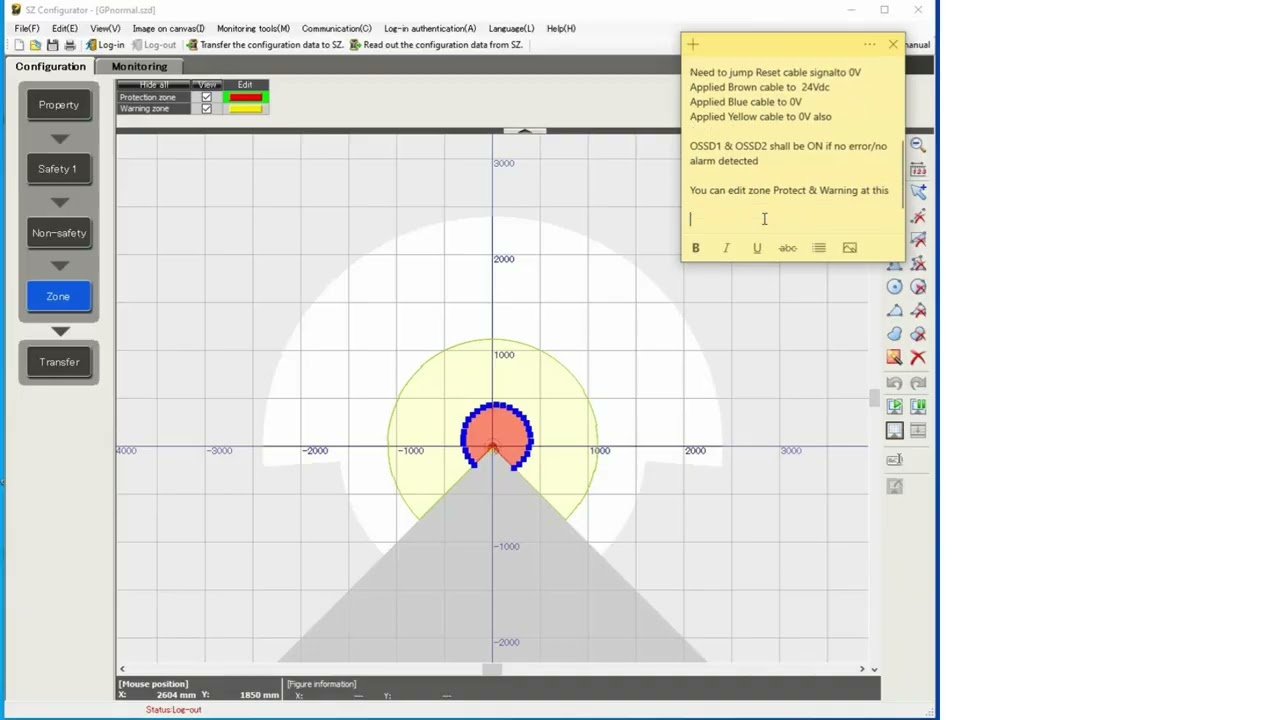
Task: Click the numeric input icon below the magnifier
Action: coord(918,170)
